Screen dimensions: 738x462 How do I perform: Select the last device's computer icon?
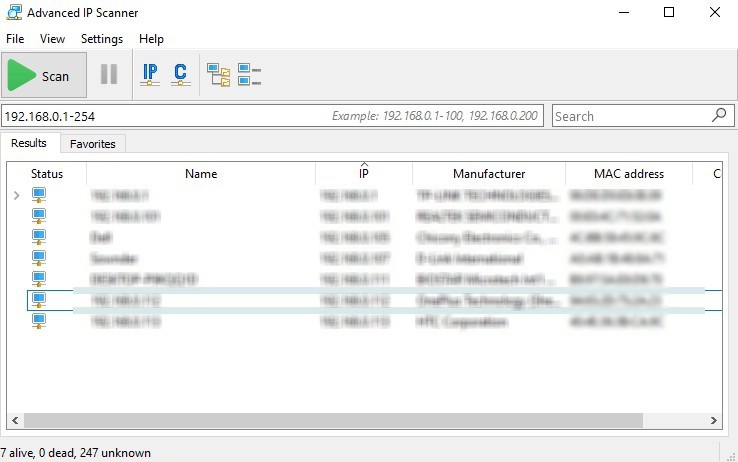pos(39,321)
